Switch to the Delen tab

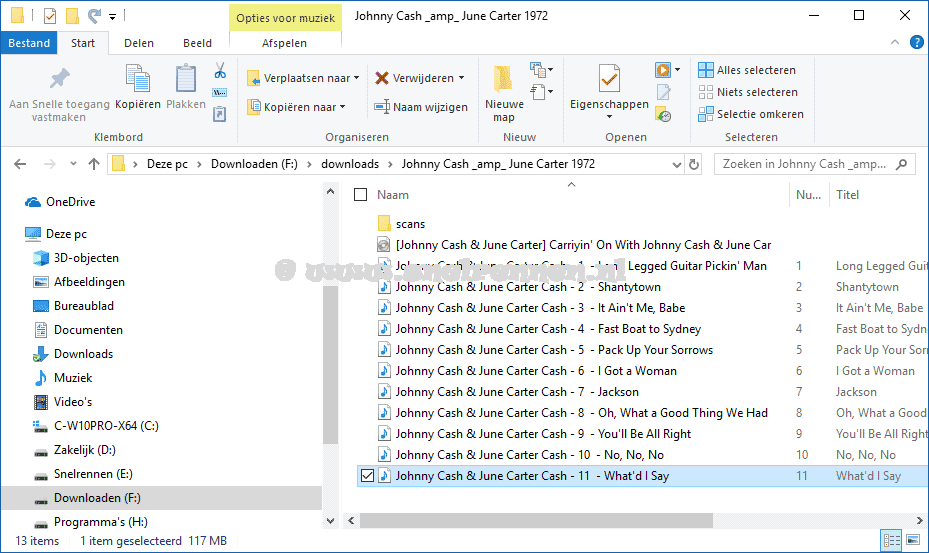pyautogui.click(x=139, y=43)
